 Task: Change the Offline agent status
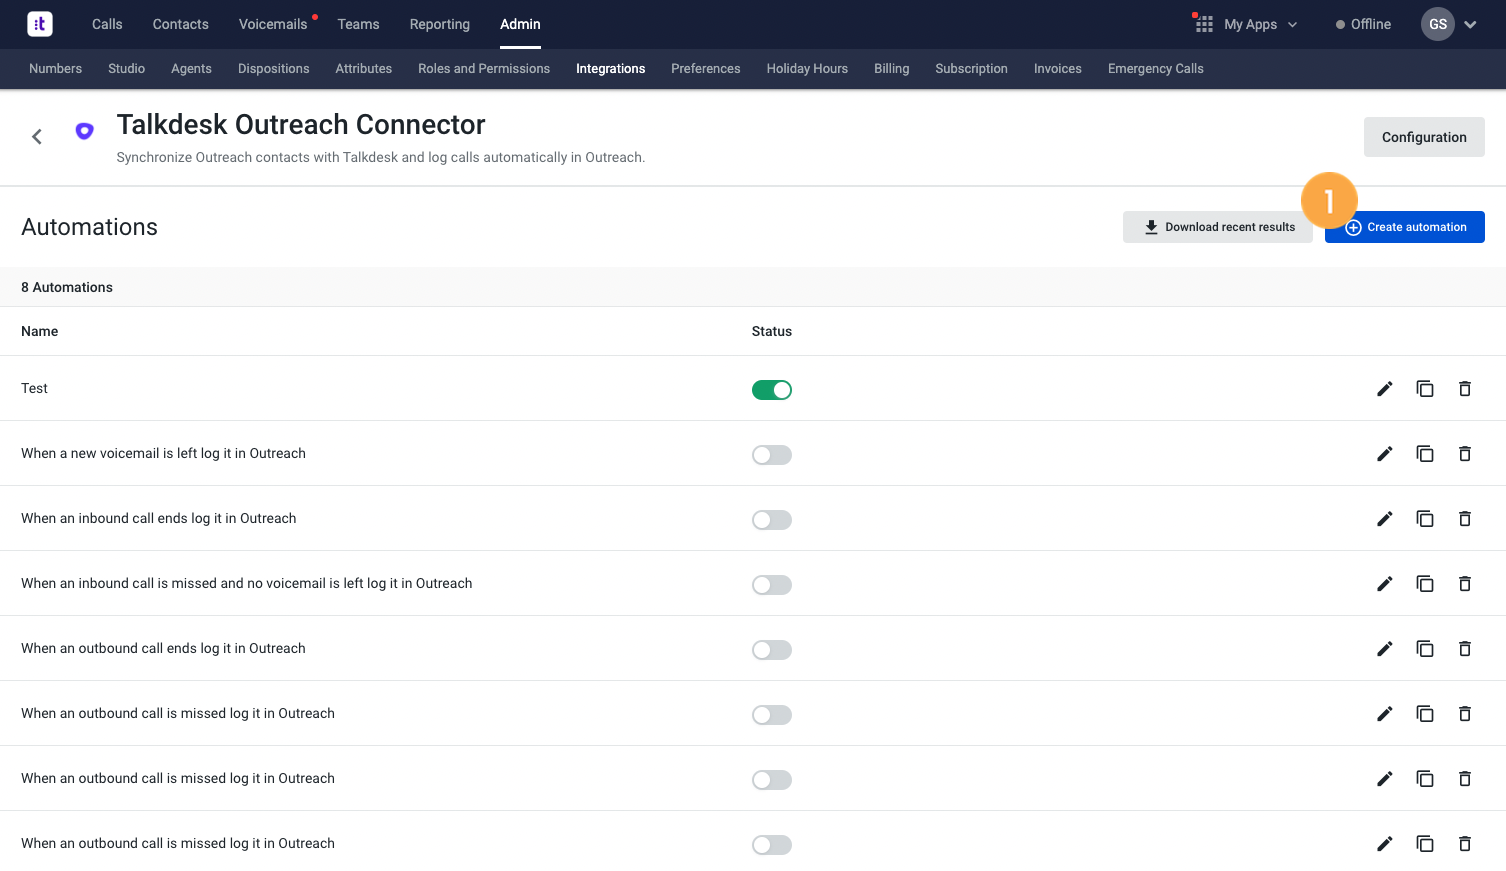click(1363, 24)
